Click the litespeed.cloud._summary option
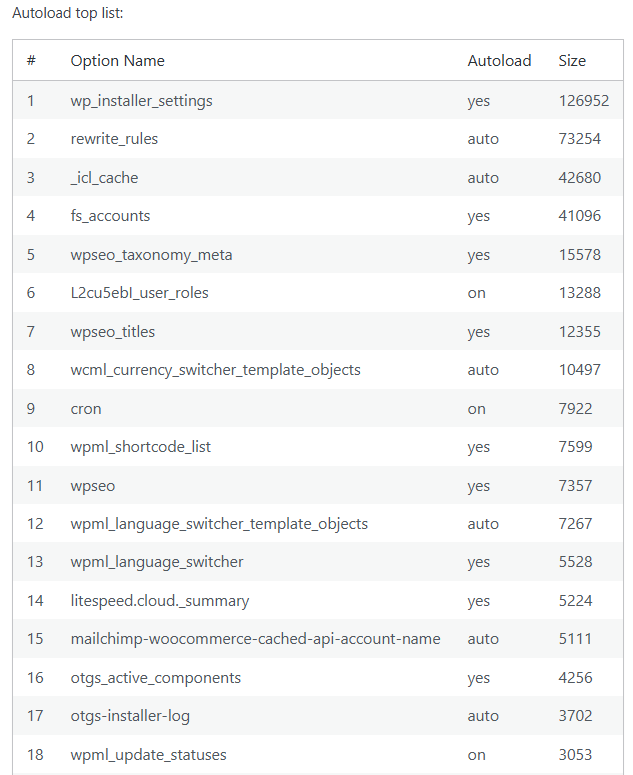Image resolution: width=633 pixels, height=775 pixels. pyautogui.click(x=160, y=602)
